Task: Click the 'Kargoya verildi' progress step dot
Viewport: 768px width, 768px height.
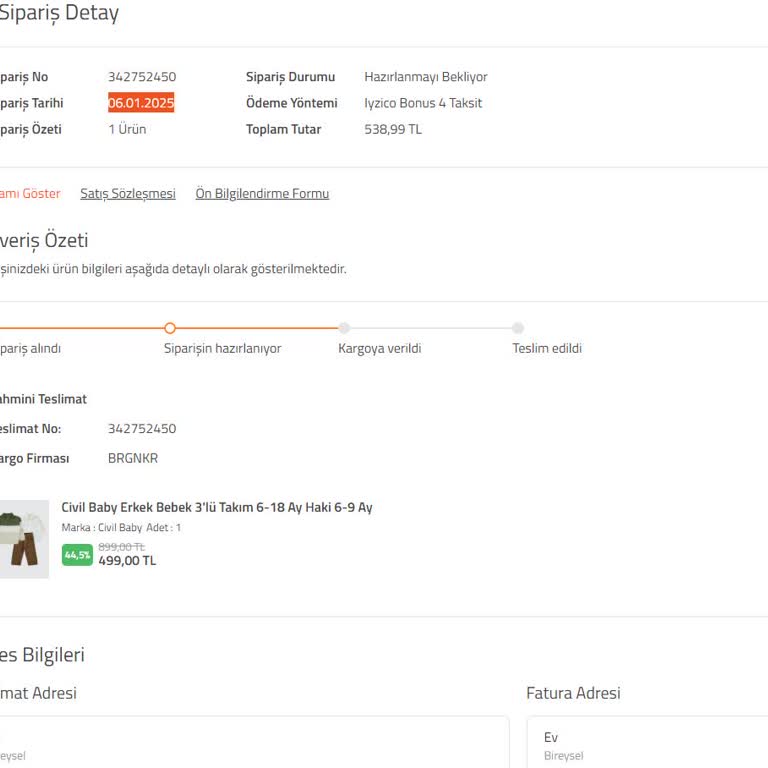Action: (344, 328)
